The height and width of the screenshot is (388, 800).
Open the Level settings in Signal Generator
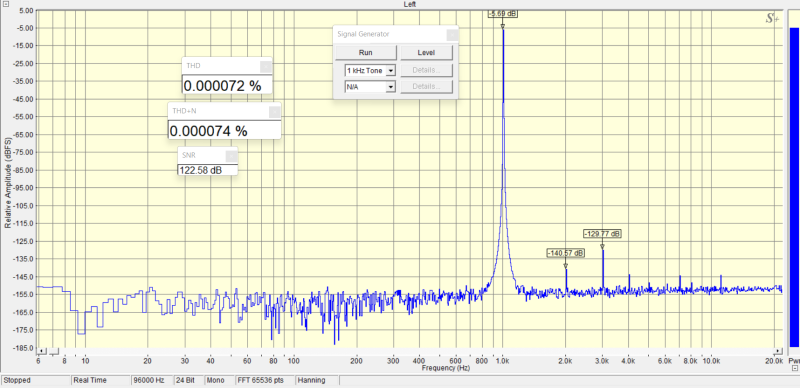[x=426, y=53]
